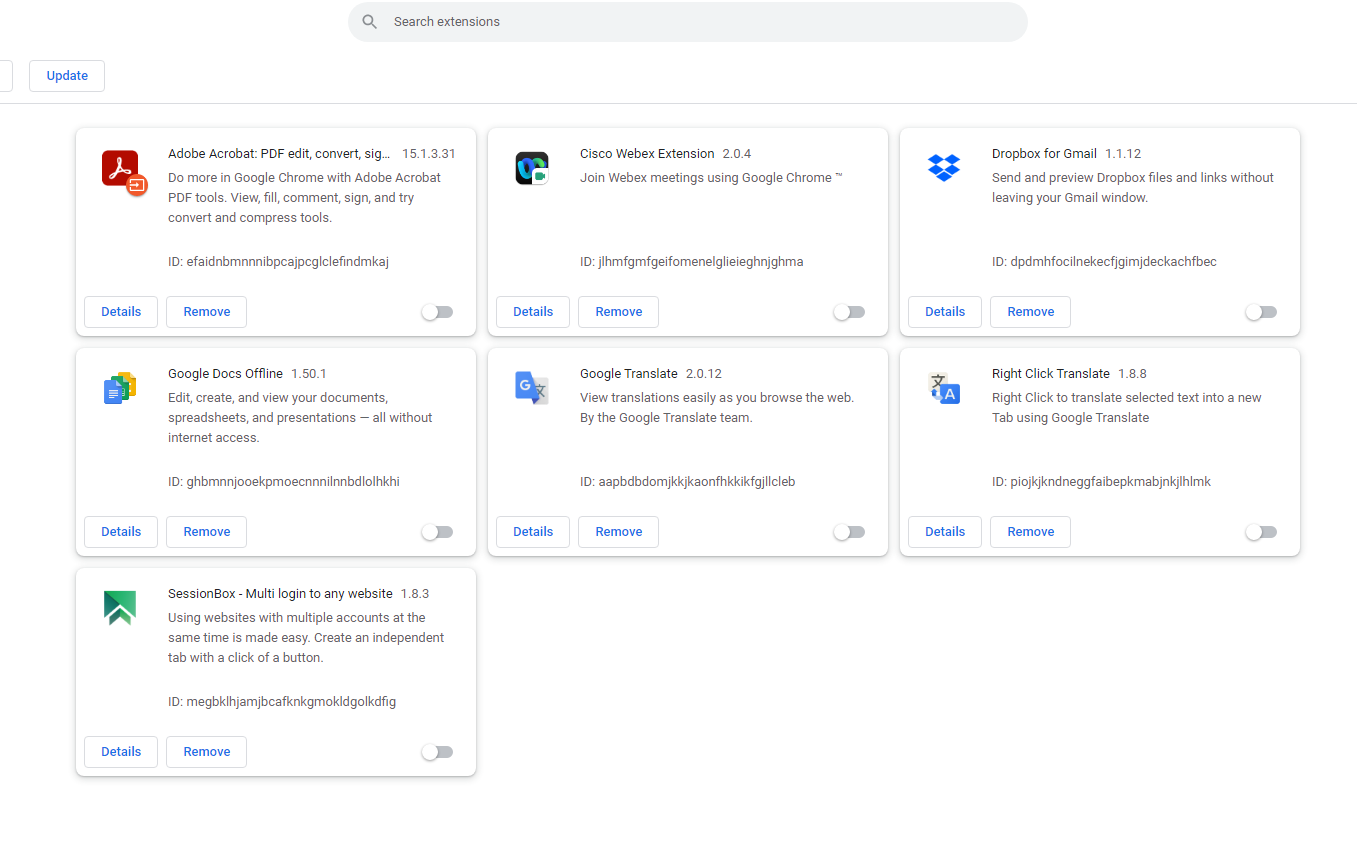The height and width of the screenshot is (852, 1357).
Task: Click Dropbox for Gmail title text
Action: tap(1044, 154)
